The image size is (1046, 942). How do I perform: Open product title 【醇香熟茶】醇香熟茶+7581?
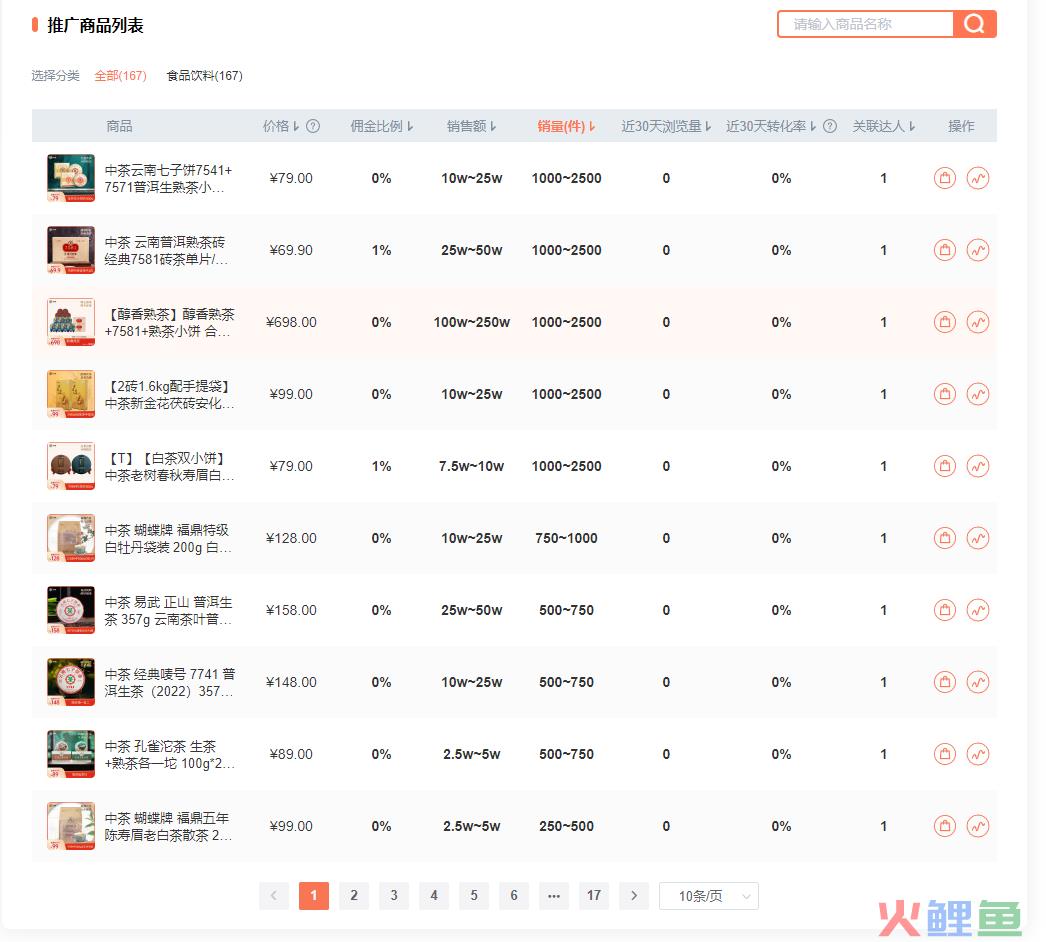coord(169,323)
